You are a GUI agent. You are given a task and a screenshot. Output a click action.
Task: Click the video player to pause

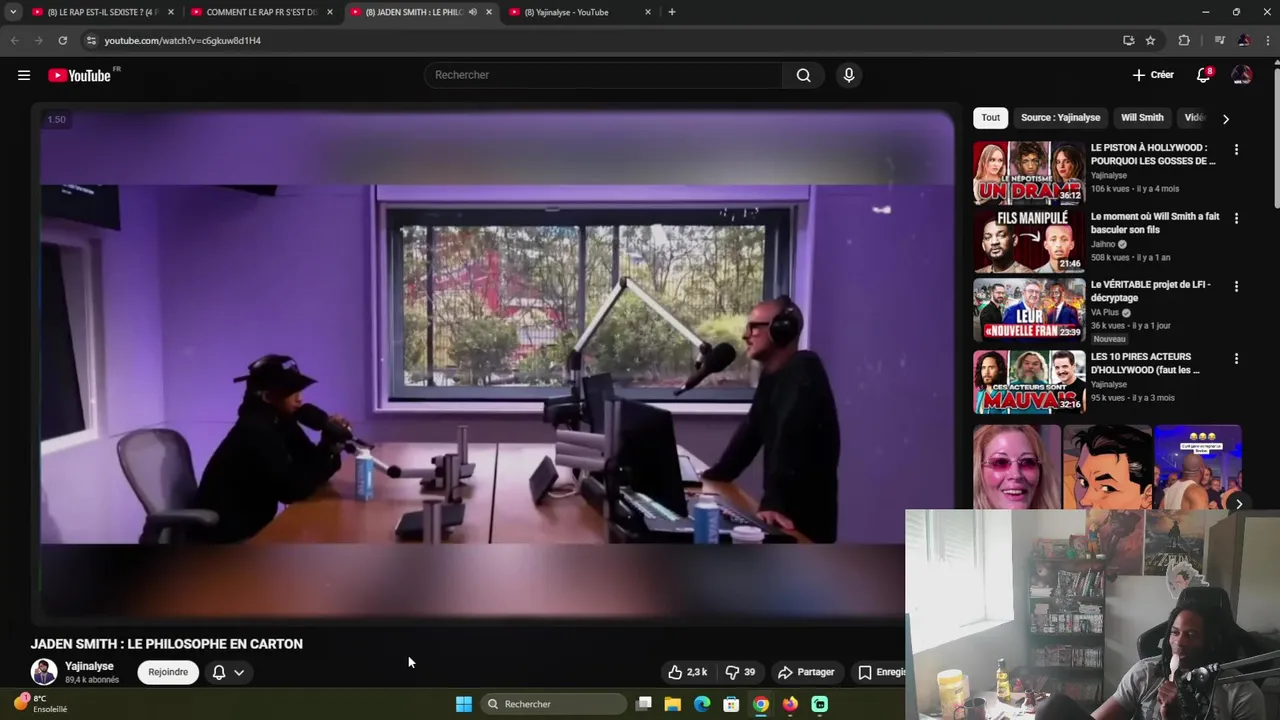[497, 365]
